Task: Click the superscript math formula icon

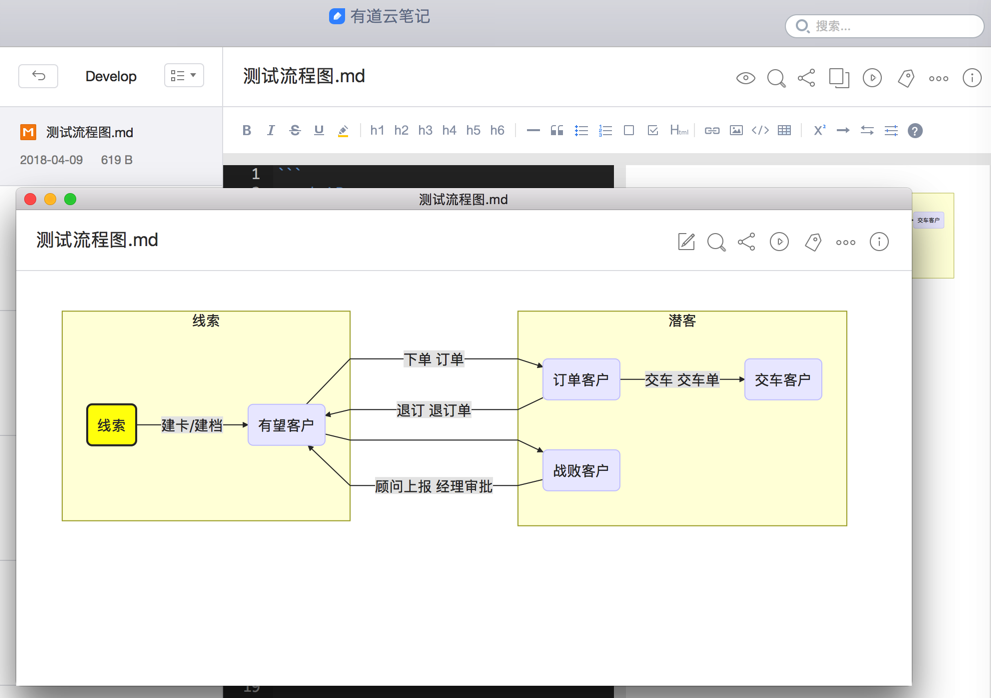Action: (820, 130)
